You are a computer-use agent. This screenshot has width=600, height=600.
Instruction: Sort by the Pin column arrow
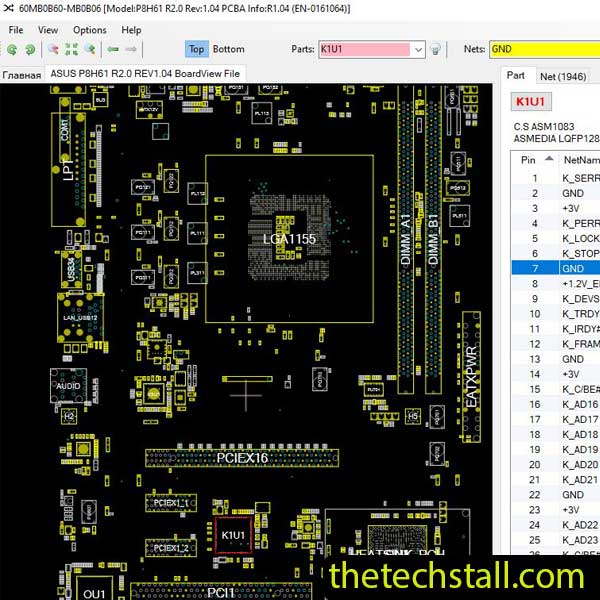coord(549,158)
